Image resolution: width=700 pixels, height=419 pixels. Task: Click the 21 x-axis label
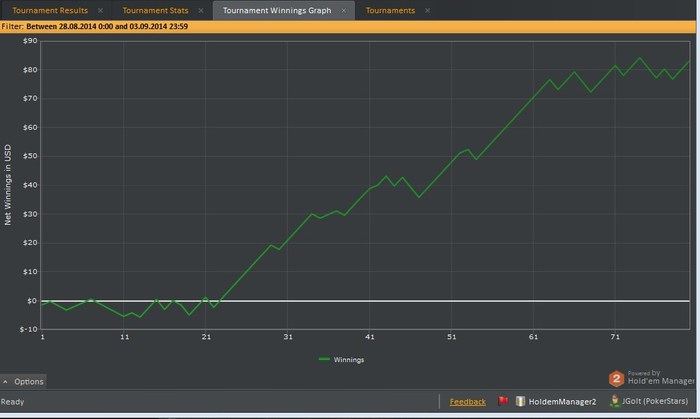tap(206, 337)
